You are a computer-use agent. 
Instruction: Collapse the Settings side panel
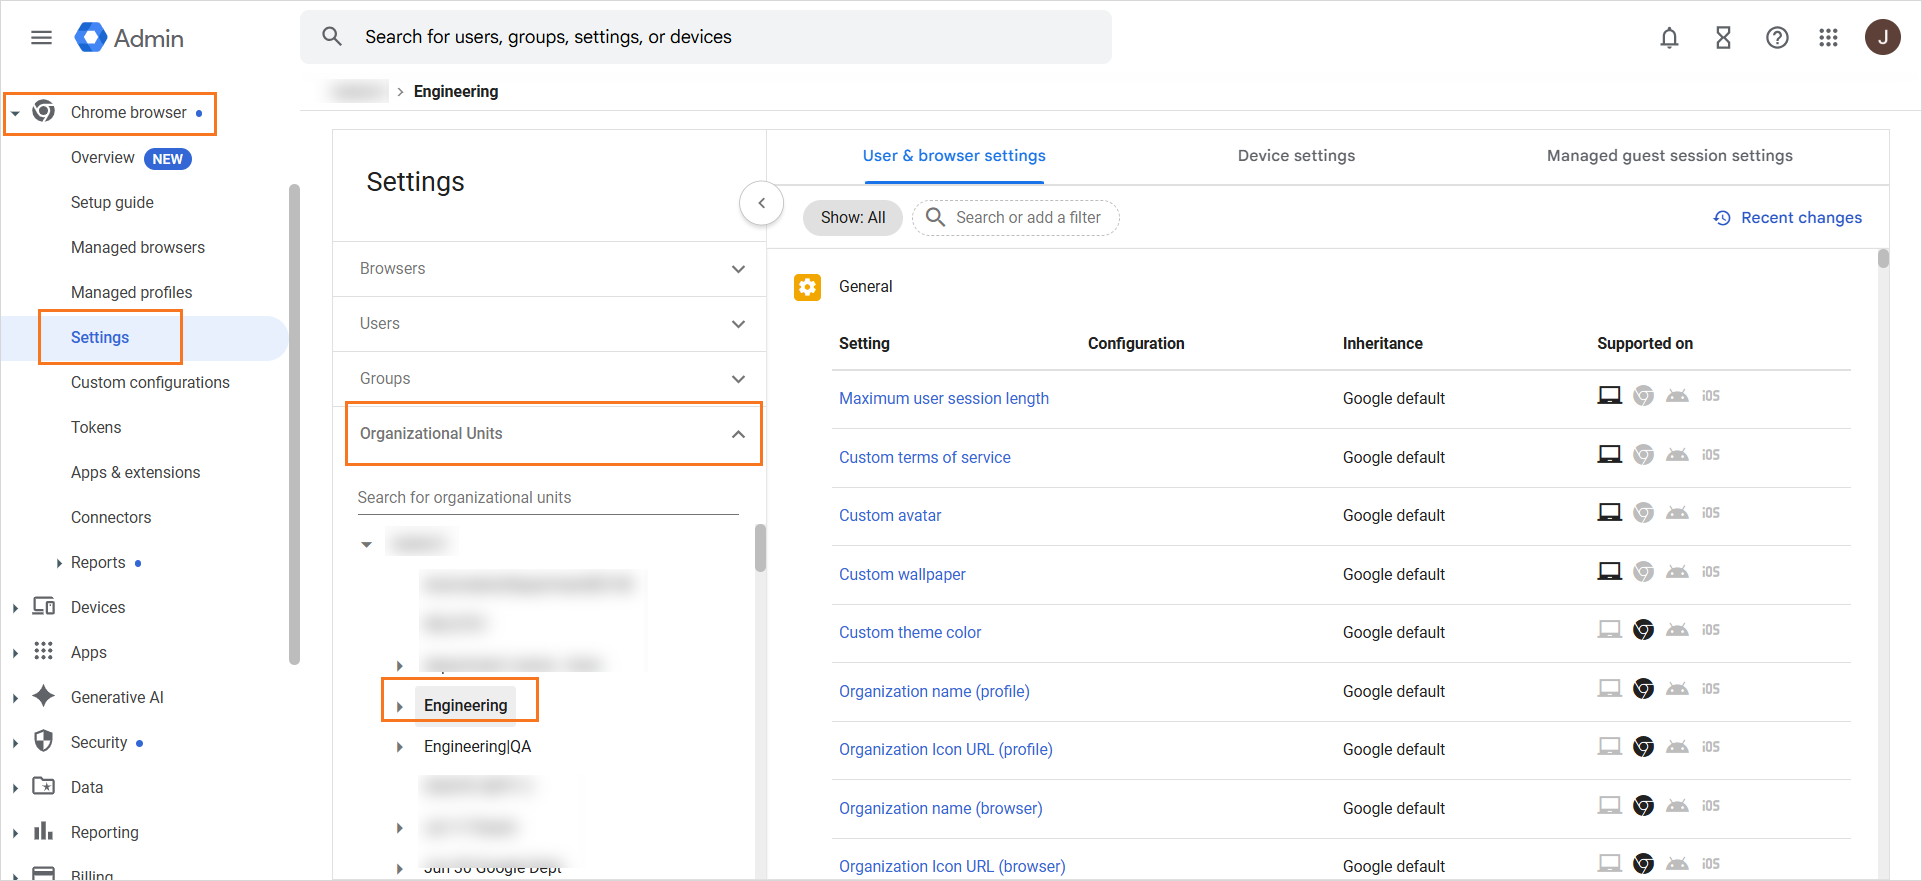[x=761, y=203]
